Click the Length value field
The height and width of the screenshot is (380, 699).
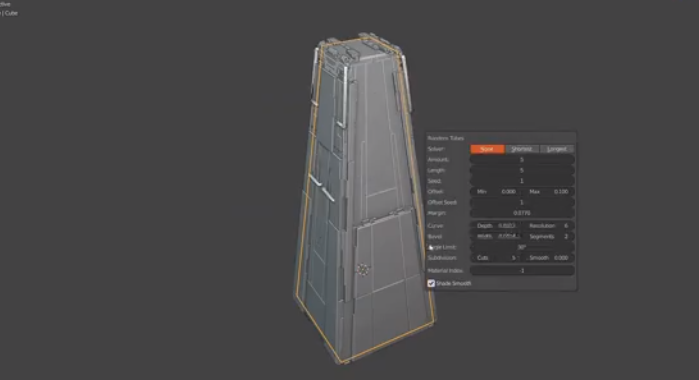pyautogui.click(x=522, y=170)
